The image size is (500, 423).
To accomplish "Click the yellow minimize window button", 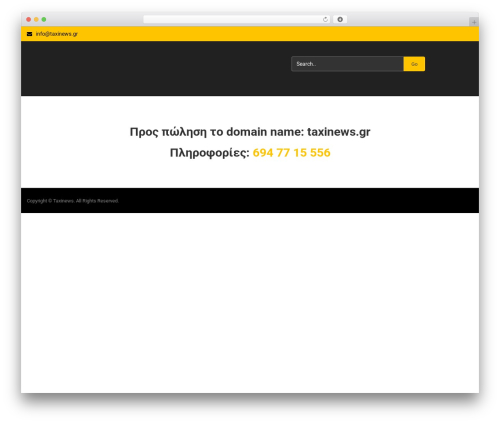I will [x=36, y=19].
